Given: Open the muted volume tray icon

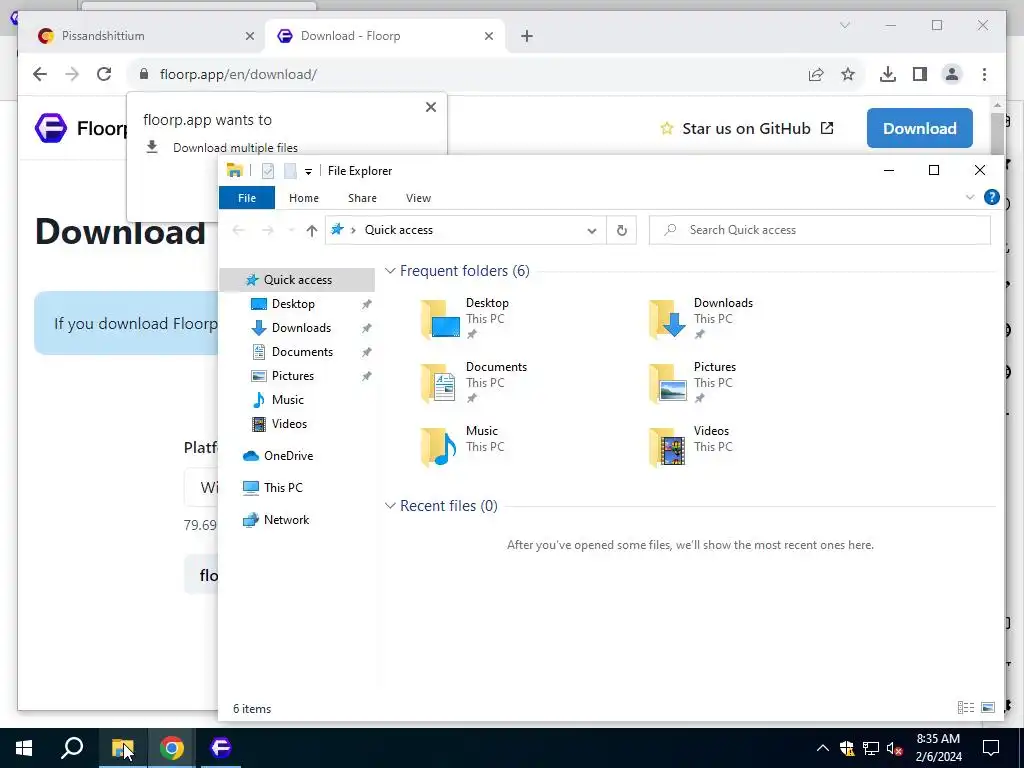Looking at the screenshot, I should coord(895,748).
